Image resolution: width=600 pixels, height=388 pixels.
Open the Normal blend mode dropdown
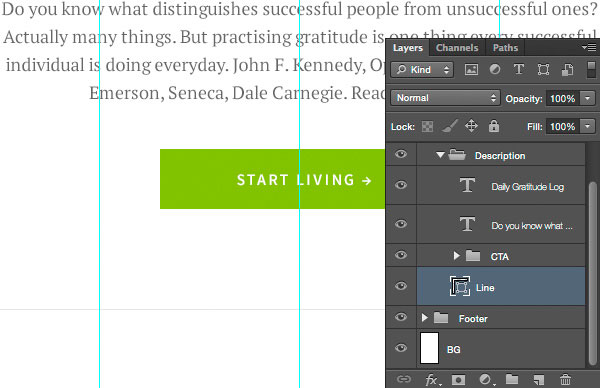tap(445, 98)
